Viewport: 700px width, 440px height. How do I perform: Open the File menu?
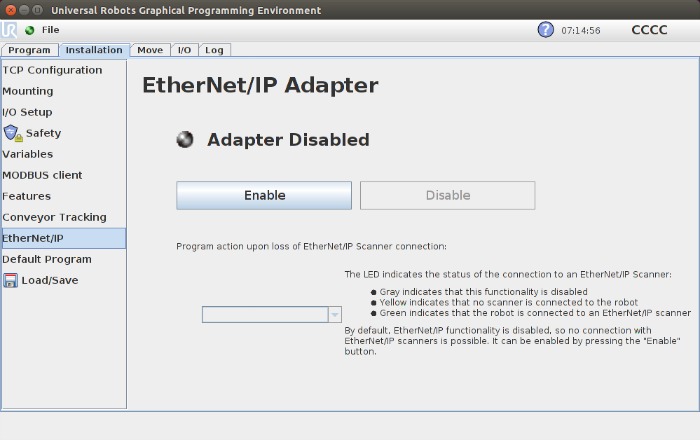[x=50, y=30]
